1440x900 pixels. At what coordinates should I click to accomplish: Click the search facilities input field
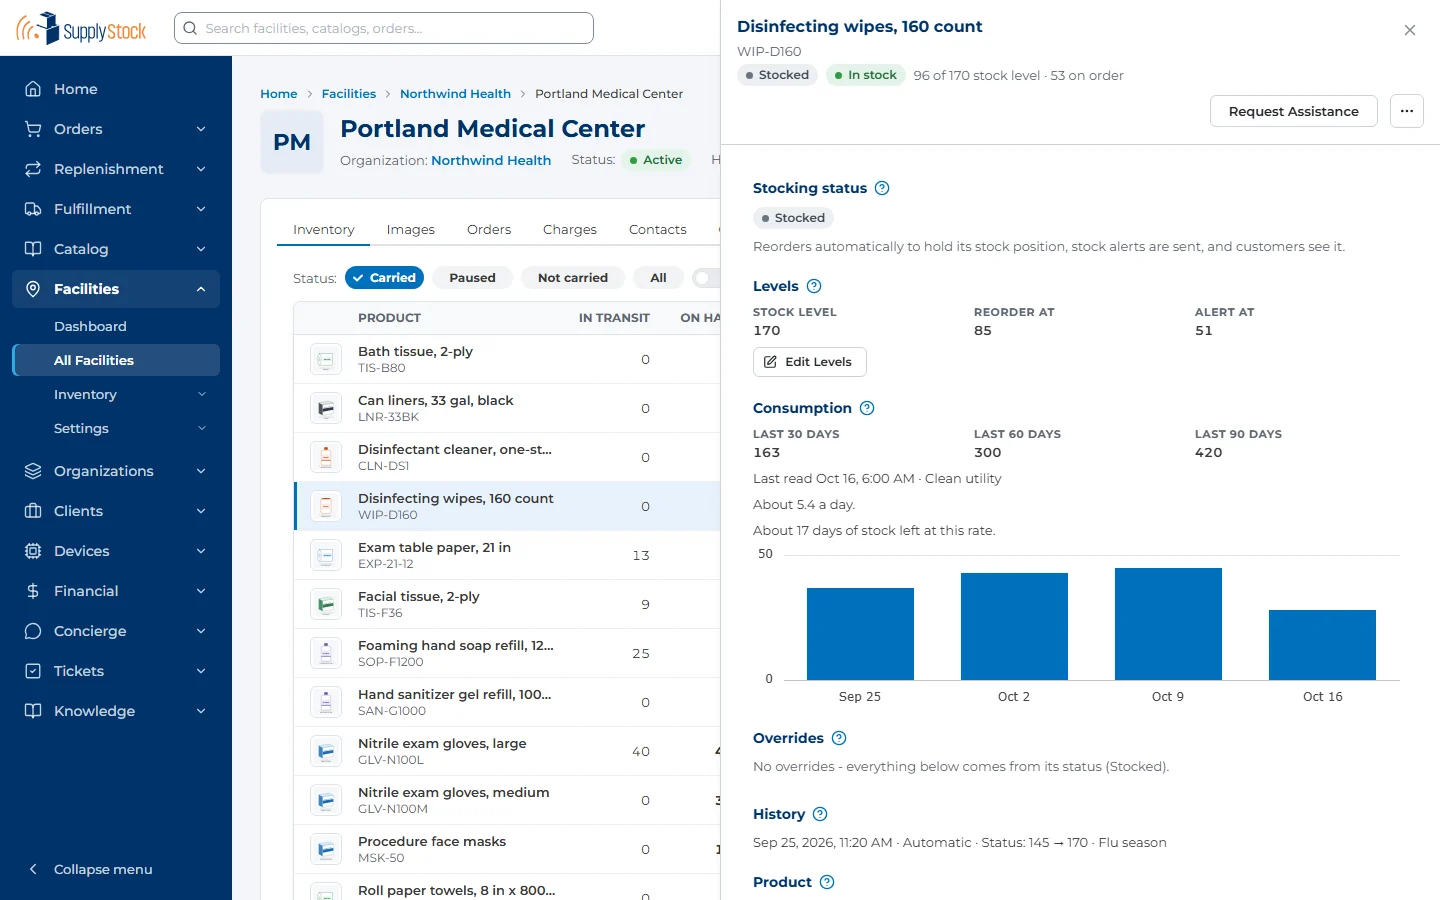point(384,28)
